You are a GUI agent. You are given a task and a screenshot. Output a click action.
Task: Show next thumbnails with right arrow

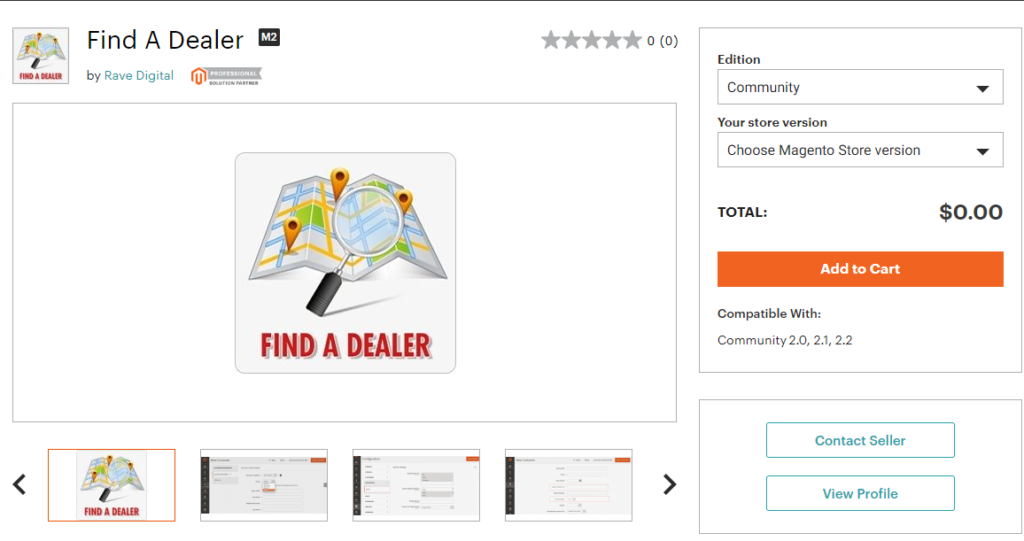670,485
